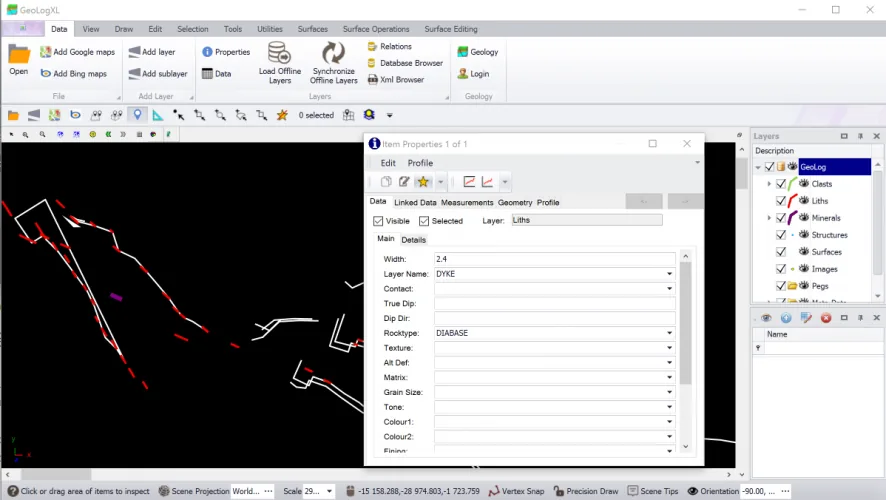Switch to the Details sub-tab
This screenshot has height=500, width=886.
413,240
